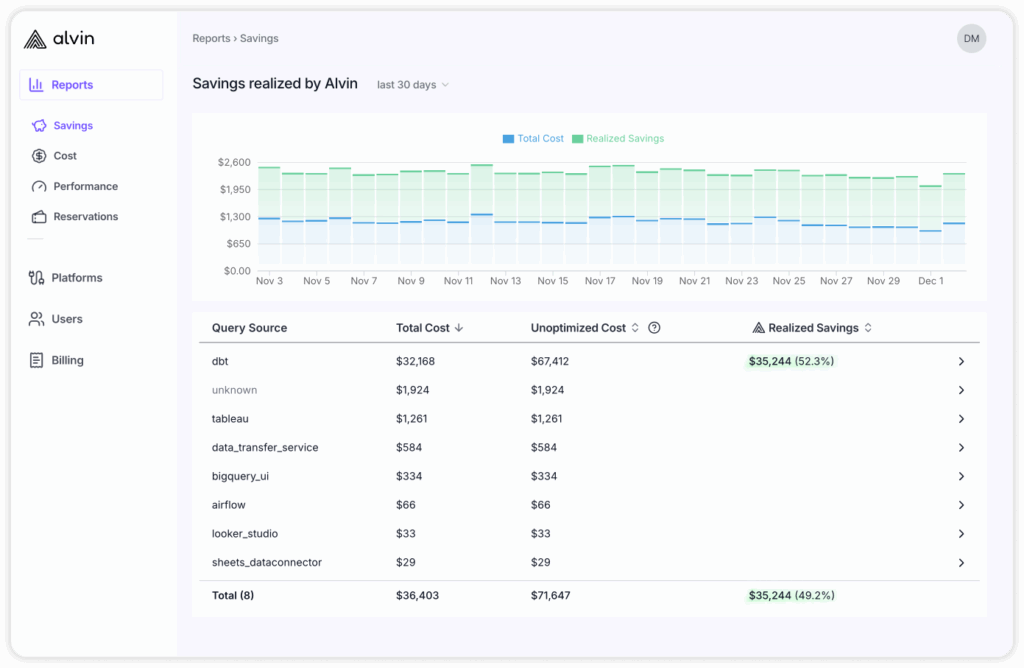Image resolution: width=1024 pixels, height=668 pixels.
Task: Open the DM profile avatar
Action: coord(971,38)
